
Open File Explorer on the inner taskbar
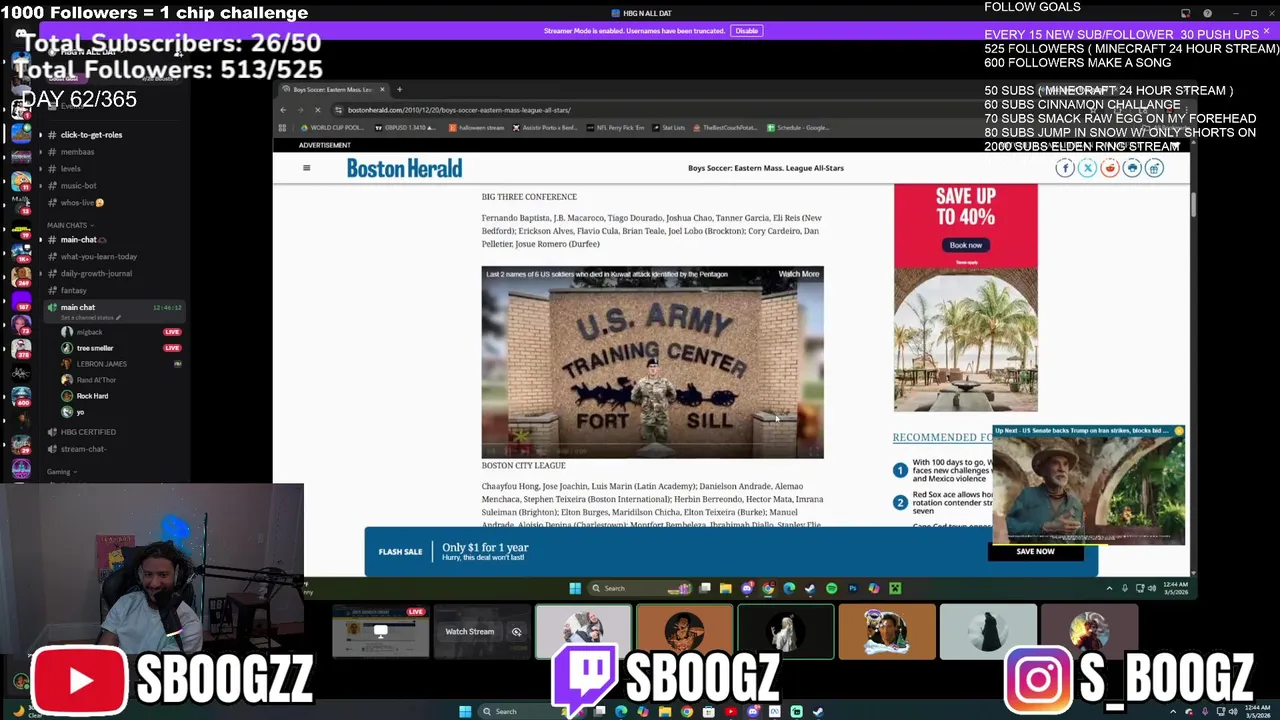tap(725, 588)
